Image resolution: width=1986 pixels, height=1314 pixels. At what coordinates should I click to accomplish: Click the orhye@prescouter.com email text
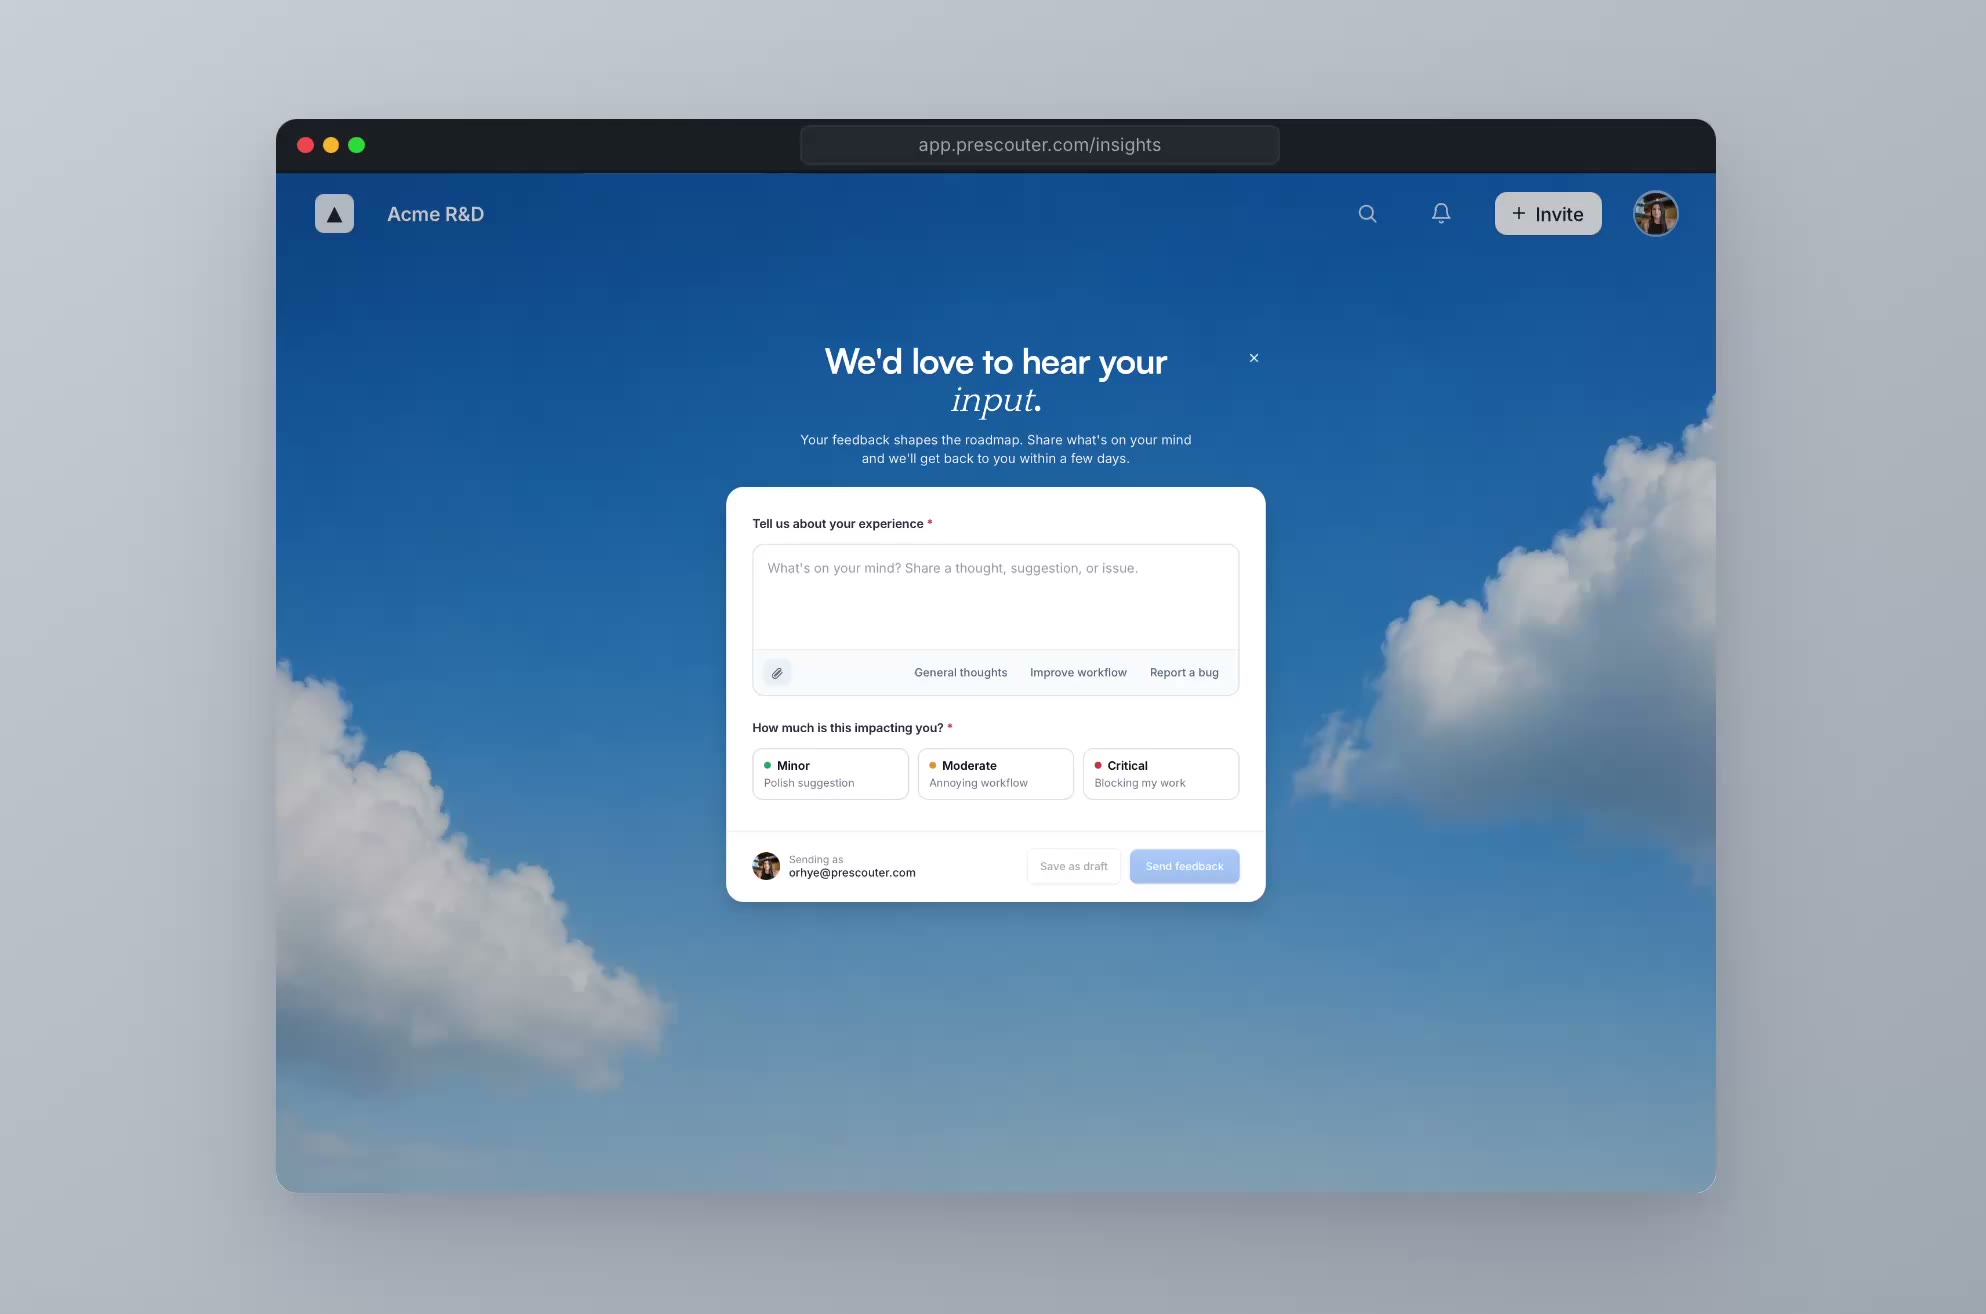click(x=852, y=873)
